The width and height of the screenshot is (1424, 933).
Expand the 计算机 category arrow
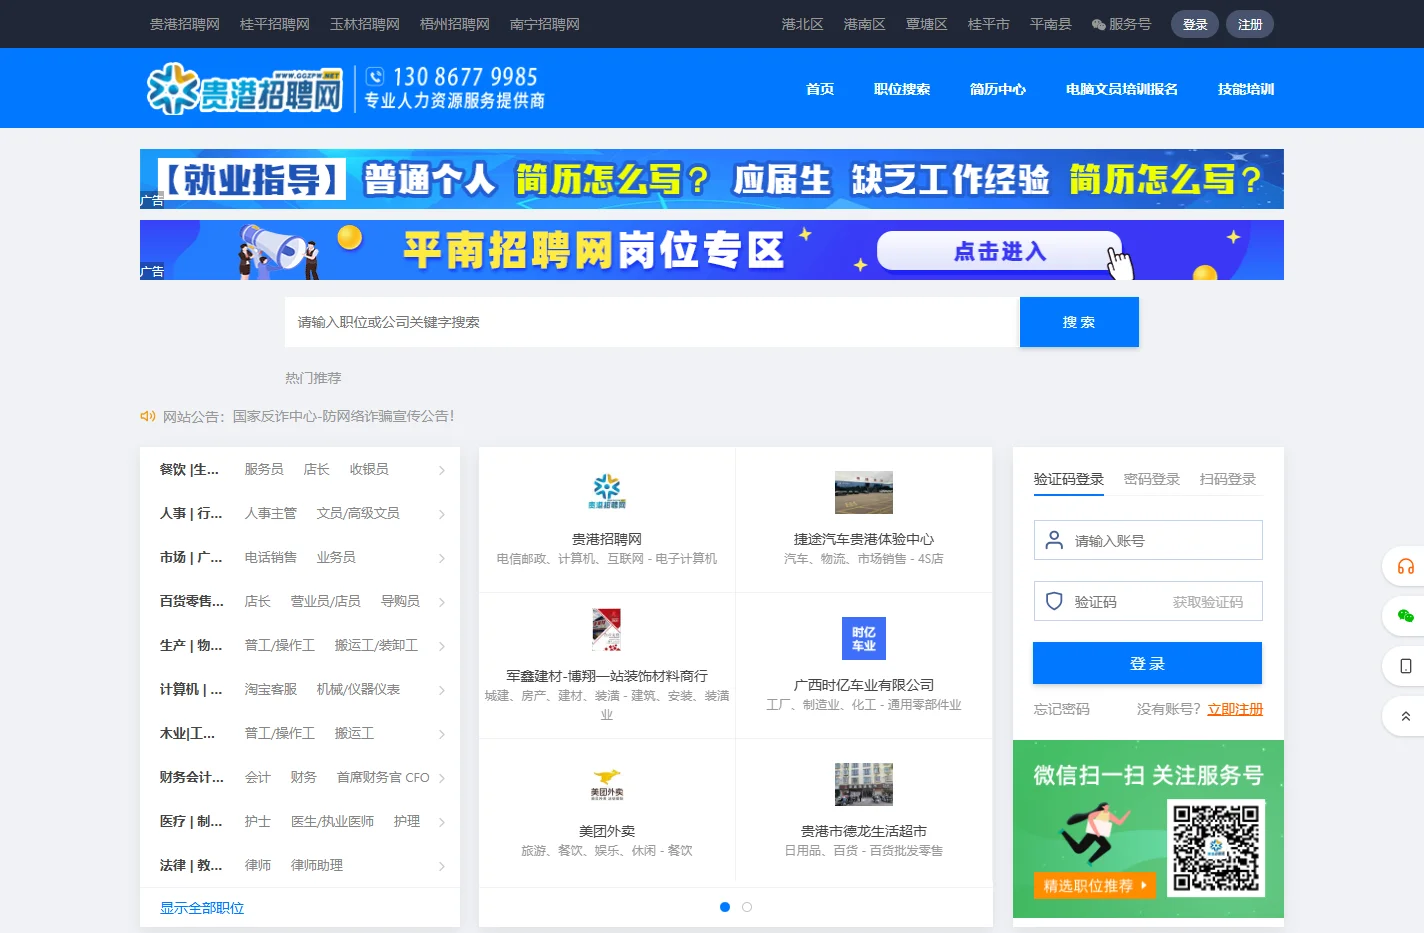pyautogui.click(x=442, y=690)
